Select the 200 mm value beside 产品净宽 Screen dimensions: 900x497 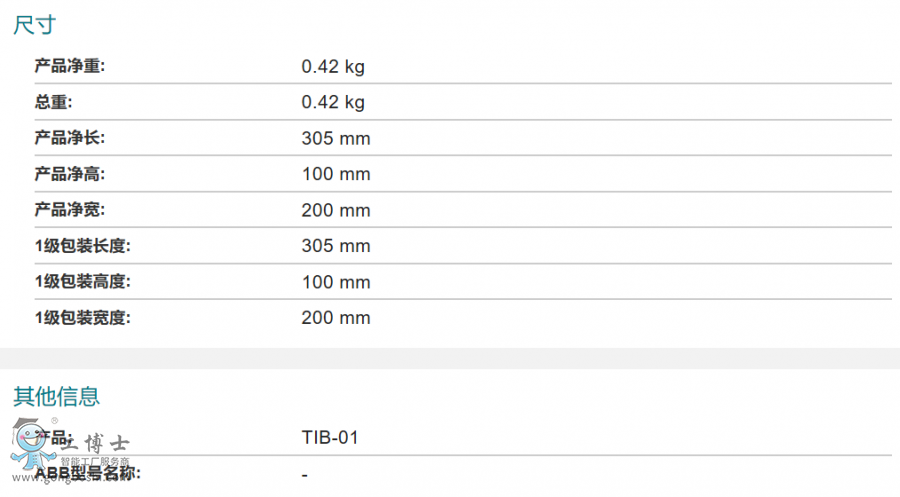[x=336, y=210]
